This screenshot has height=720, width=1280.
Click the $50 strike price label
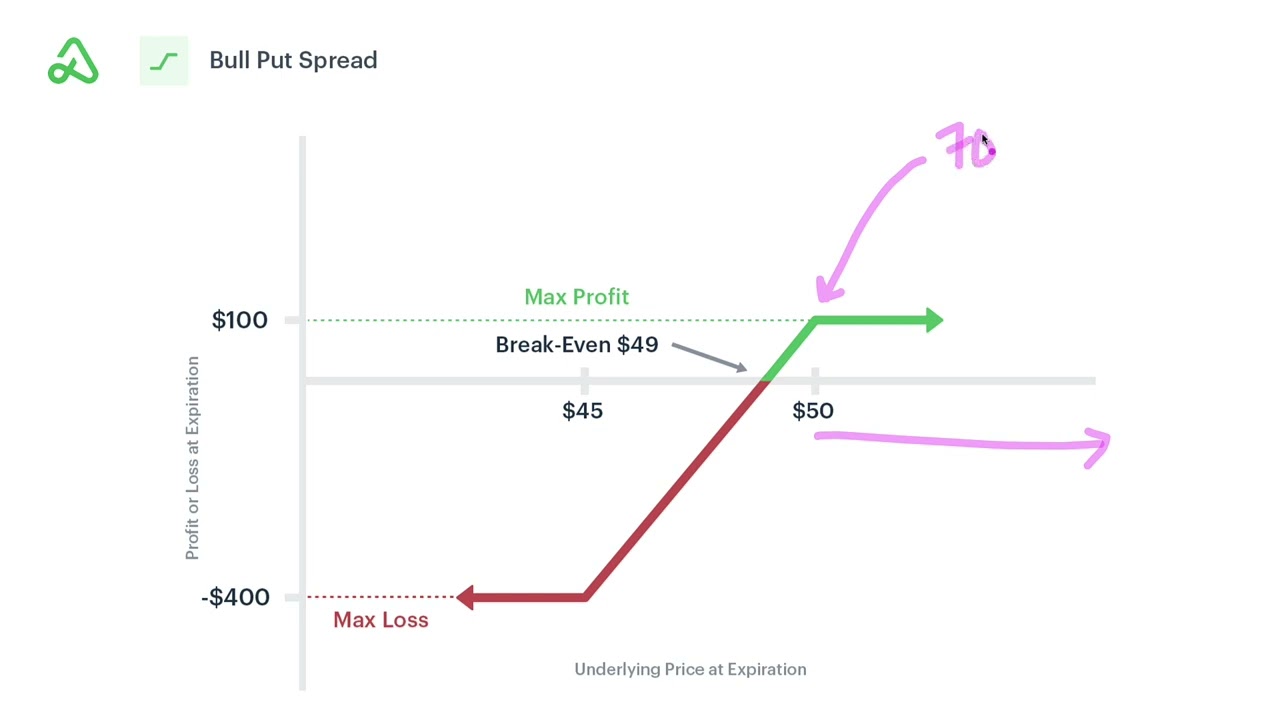click(x=813, y=411)
